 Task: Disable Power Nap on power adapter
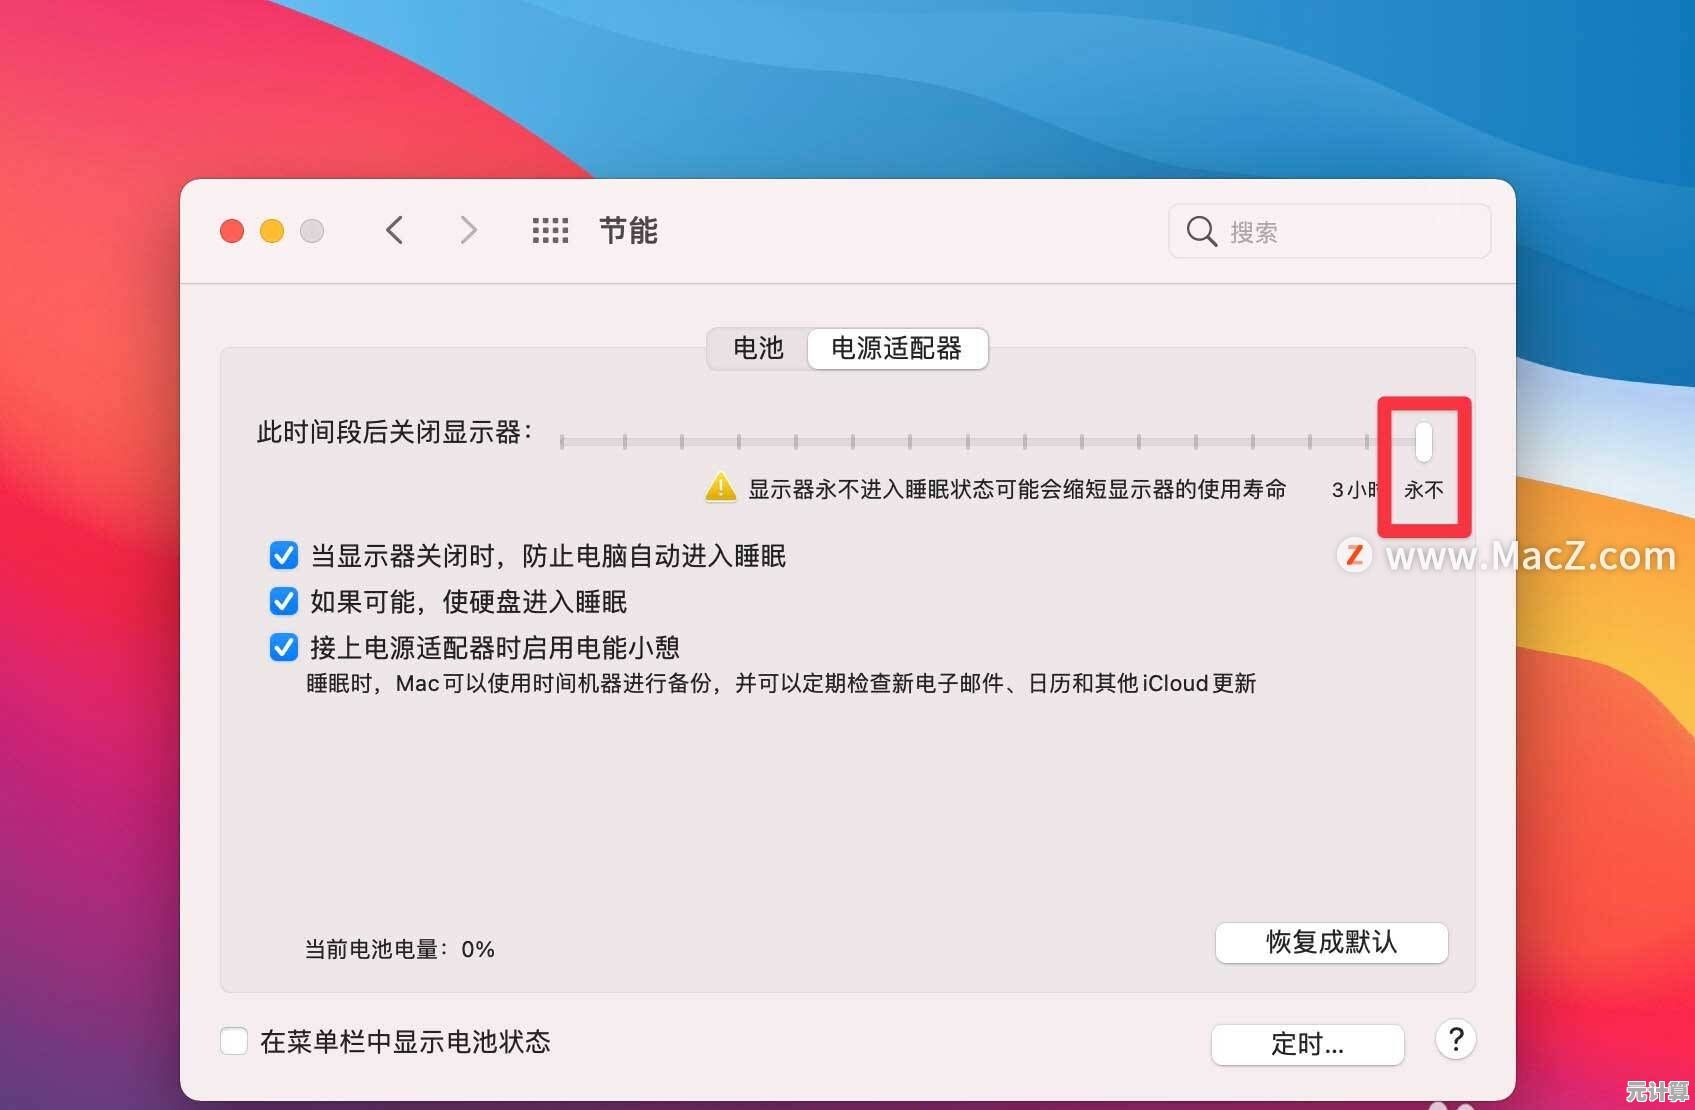tap(284, 647)
